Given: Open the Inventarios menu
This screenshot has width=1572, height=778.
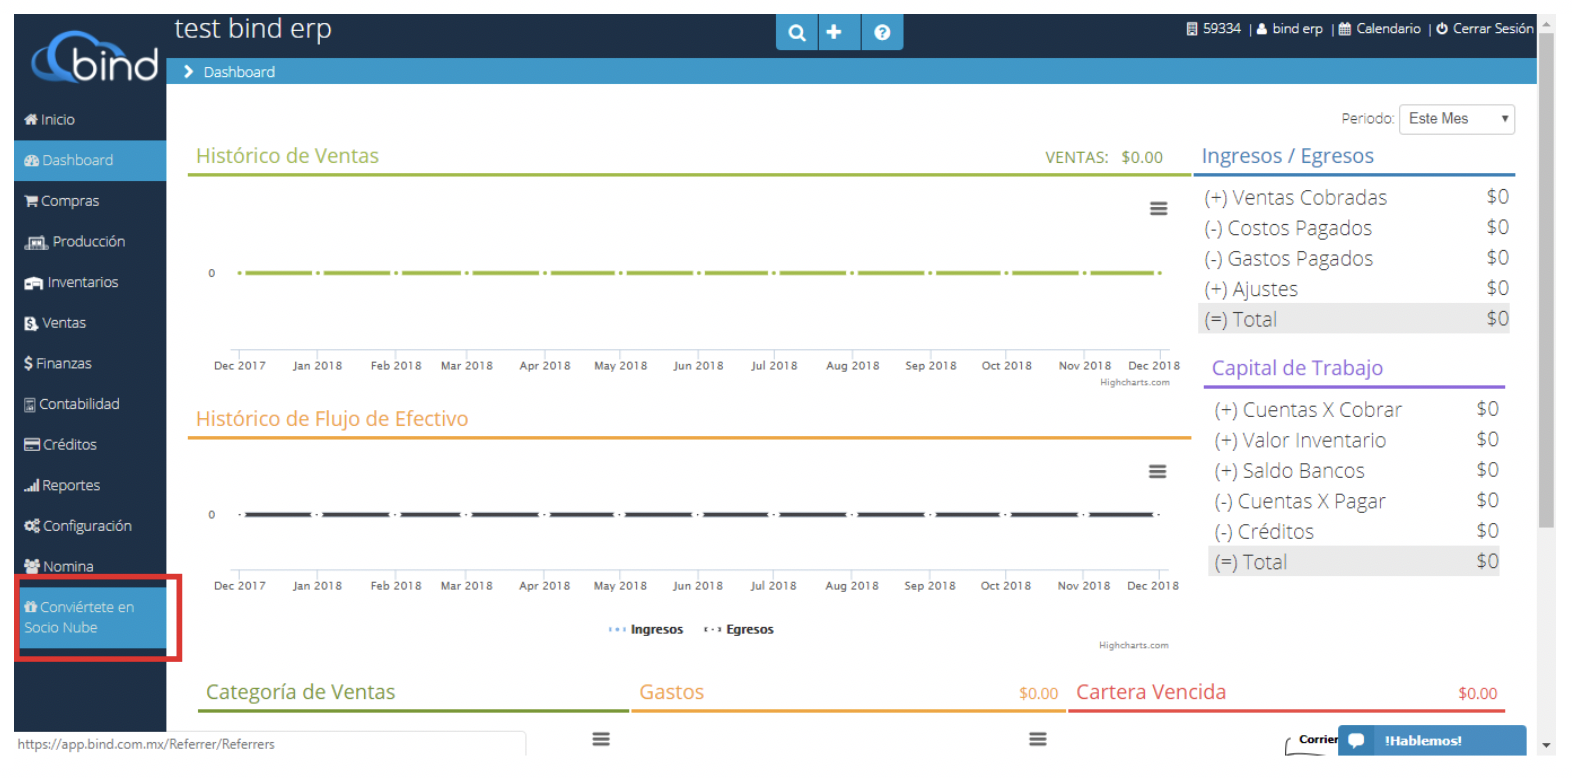Looking at the screenshot, I should click(90, 282).
